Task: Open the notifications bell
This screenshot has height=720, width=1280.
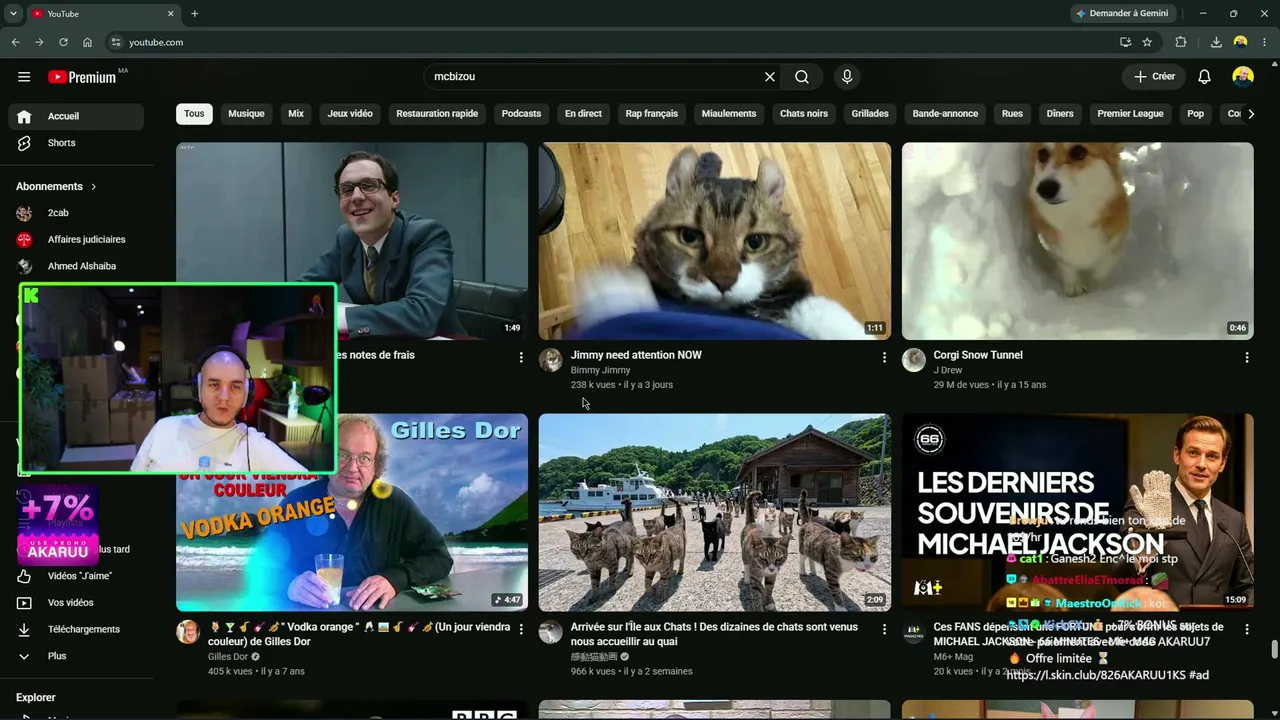Action: tap(1204, 77)
